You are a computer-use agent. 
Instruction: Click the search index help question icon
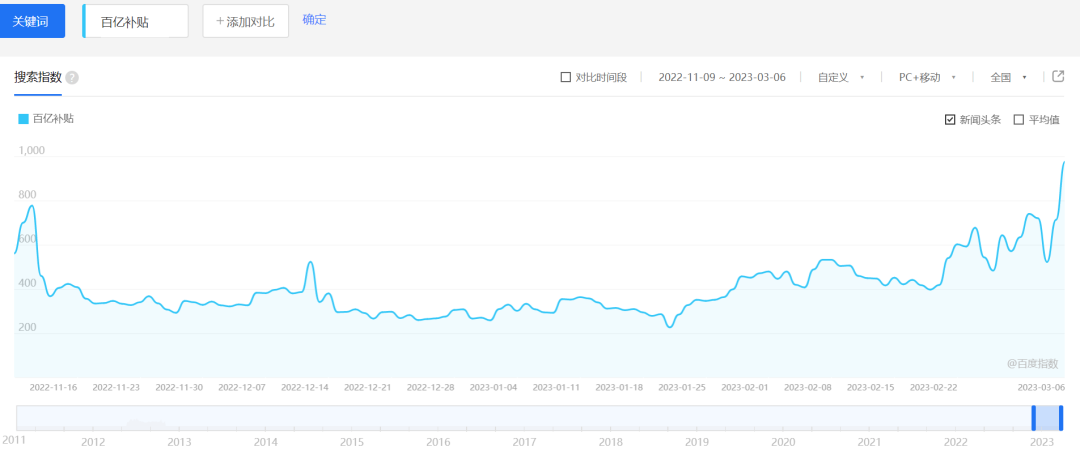pyautogui.click(x=72, y=78)
